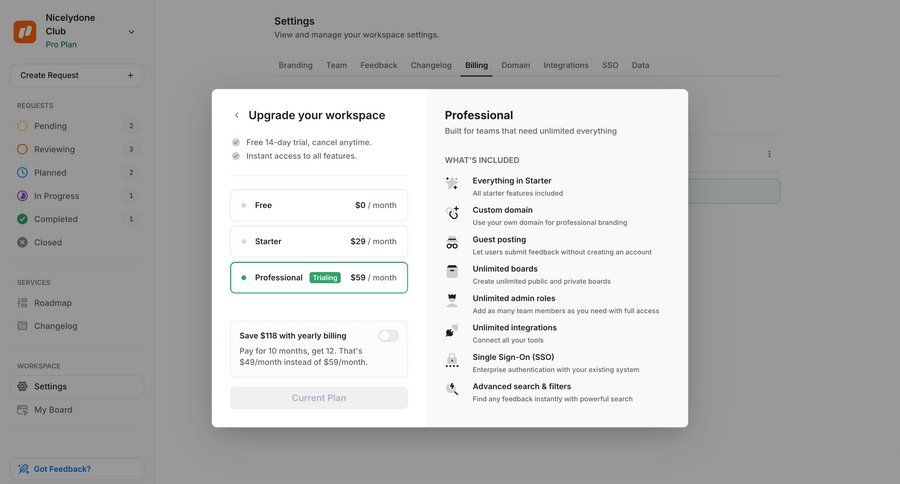Screen dimensions: 900x484
Task: Enable the yearly billing toggle
Action: coord(388,336)
